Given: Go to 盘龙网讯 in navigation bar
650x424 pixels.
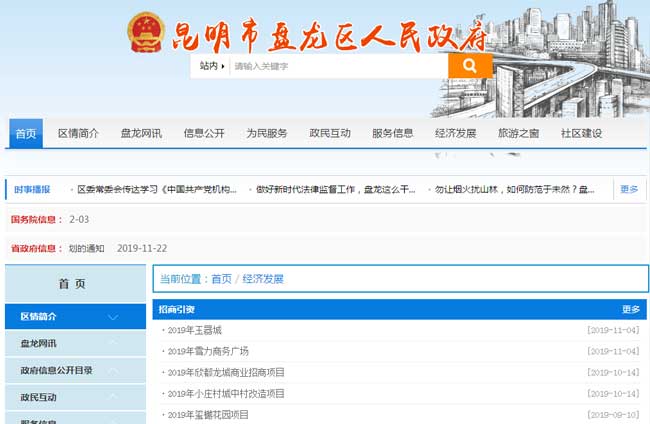Looking at the screenshot, I should (141, 133).
